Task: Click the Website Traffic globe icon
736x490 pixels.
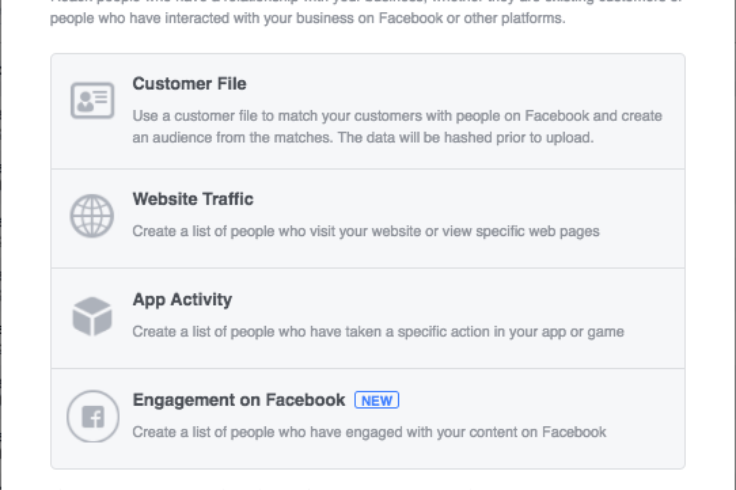Action: click(92, 216)
